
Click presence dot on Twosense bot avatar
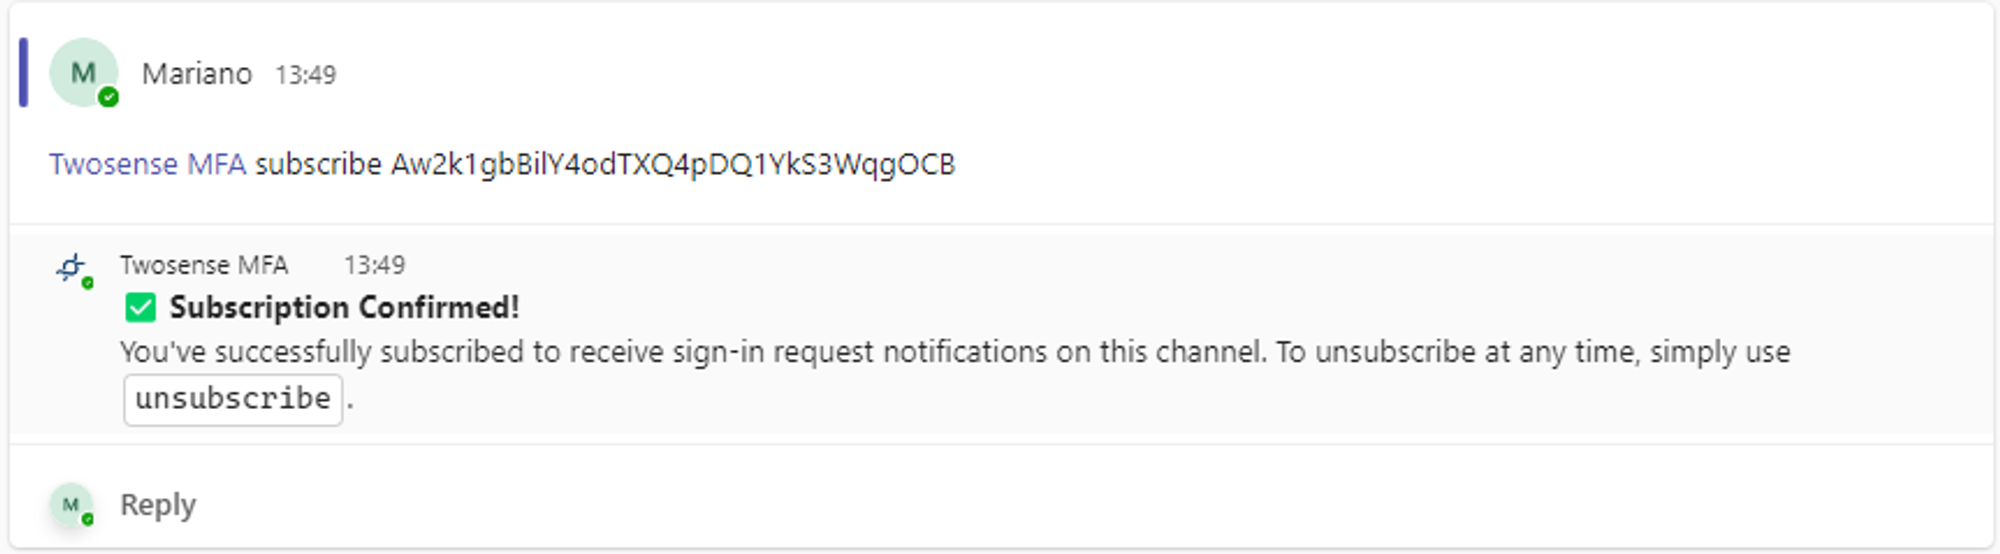tap(88, 283)
